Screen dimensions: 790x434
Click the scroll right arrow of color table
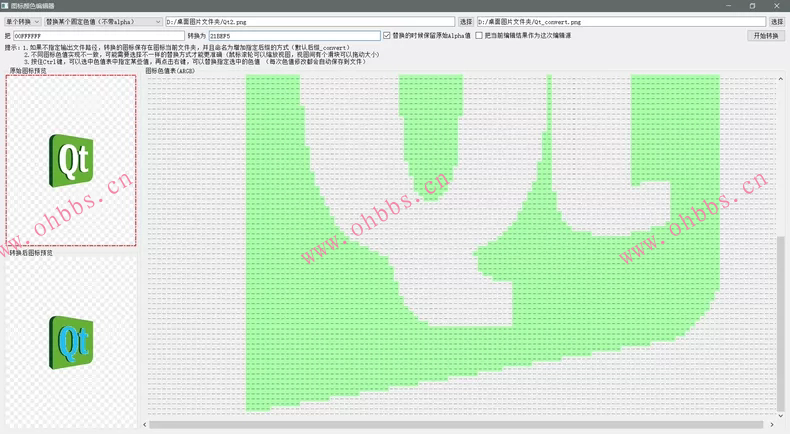(771, 425)
